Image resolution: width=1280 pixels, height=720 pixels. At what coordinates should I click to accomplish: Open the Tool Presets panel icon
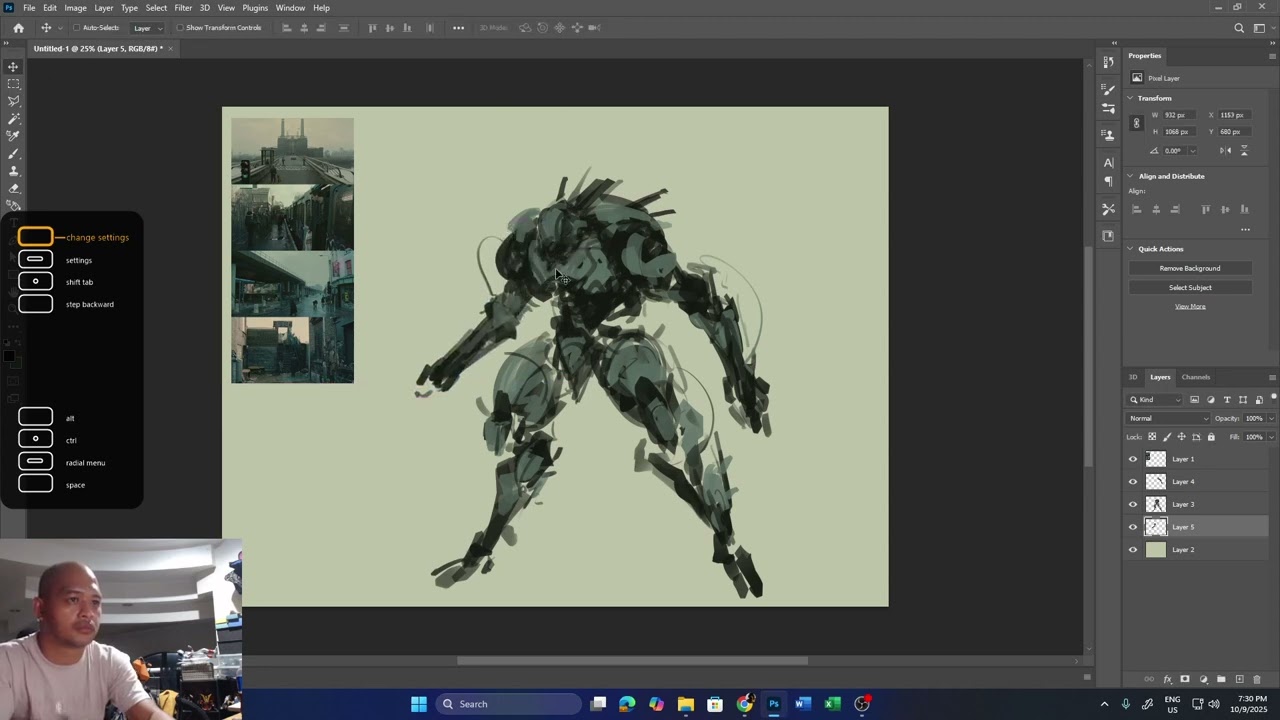[x=1108, y=209]
